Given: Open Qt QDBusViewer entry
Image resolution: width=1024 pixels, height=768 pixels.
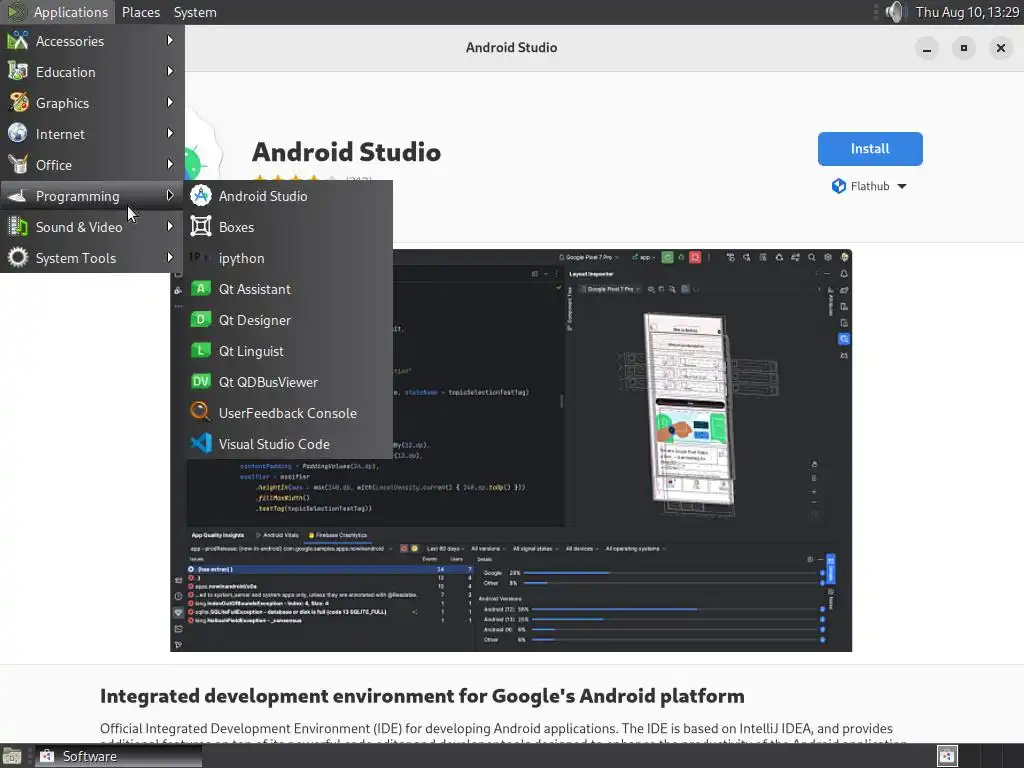Looking at the screenshot, I should point(288,382).
